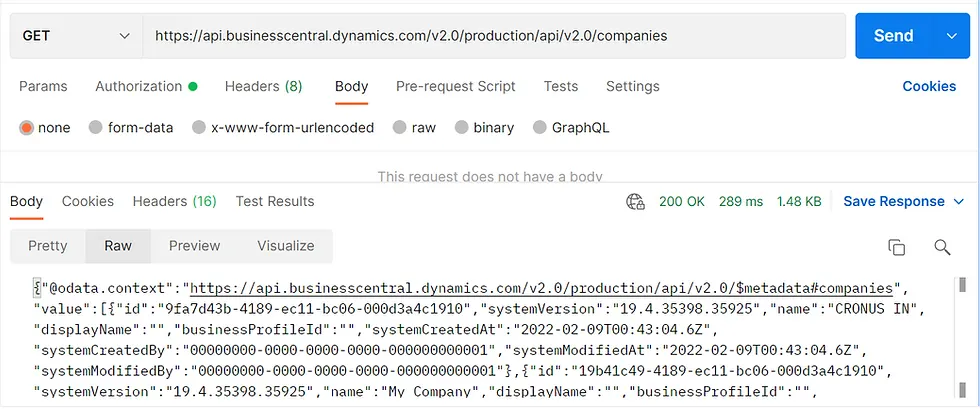The width and height of the screenshot is (980, 409).
Task: Show the response Cookies tab
Action: [x=88, y=201]
